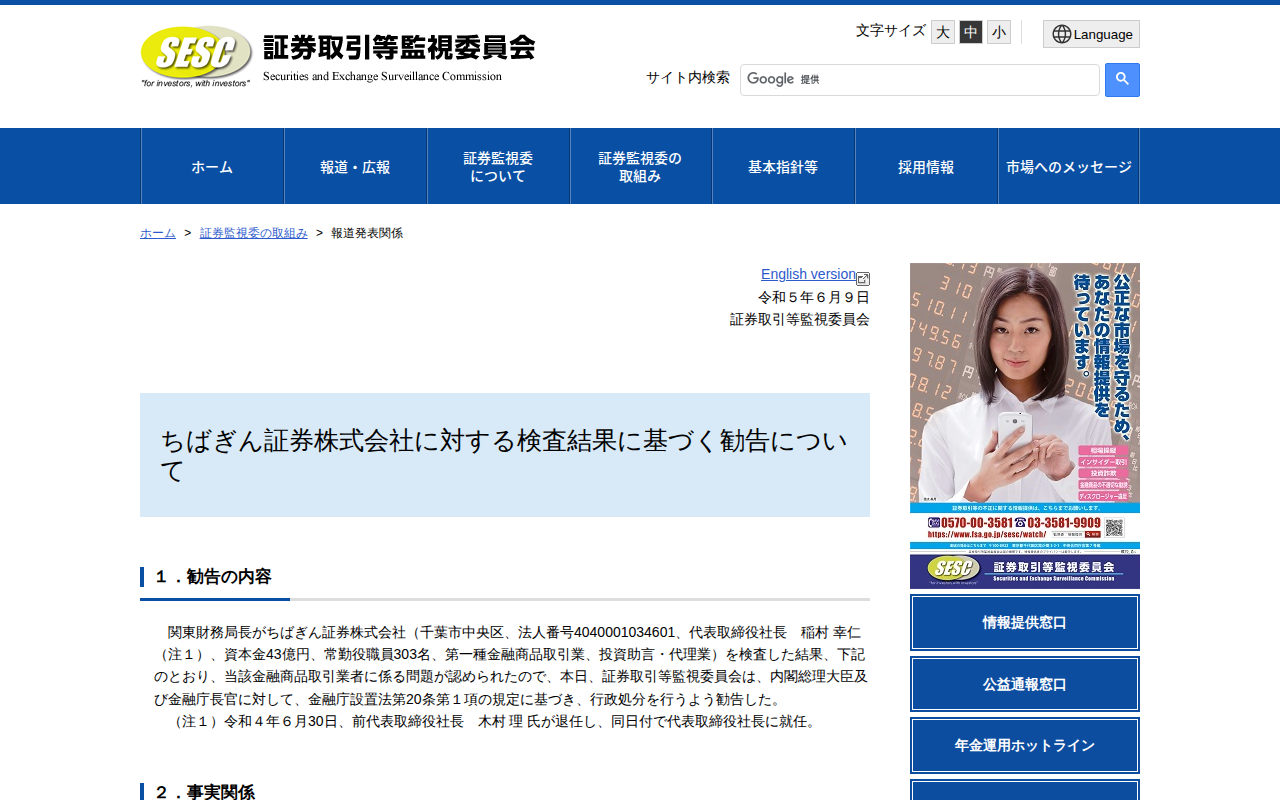Click the external-link icon beside English version

[863, 279]
